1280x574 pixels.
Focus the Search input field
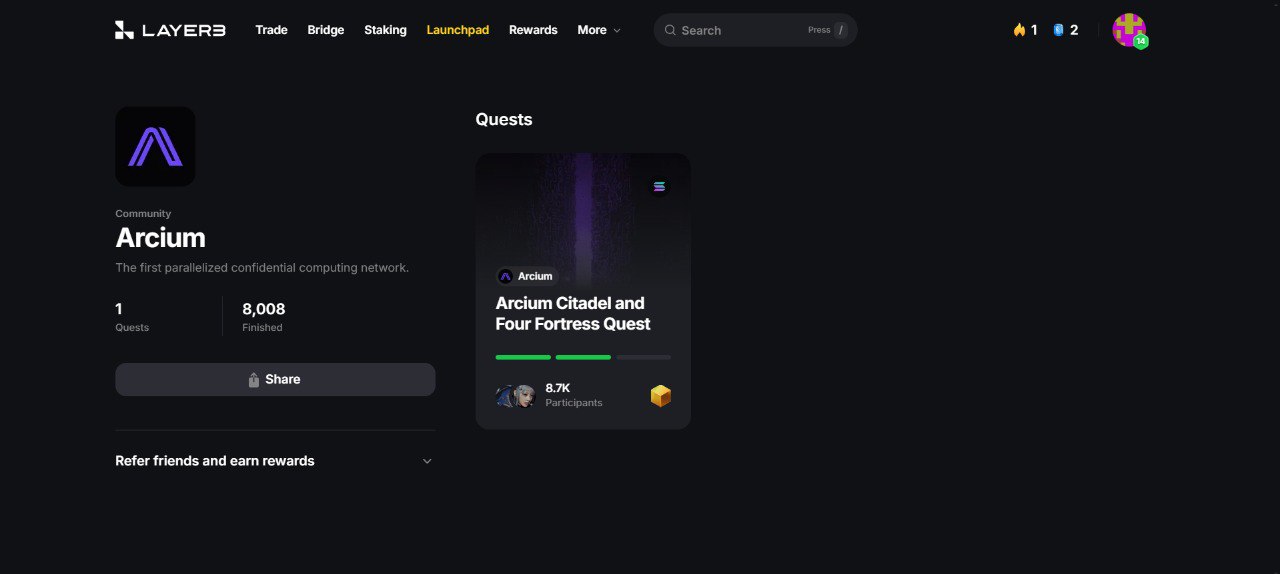755,30
